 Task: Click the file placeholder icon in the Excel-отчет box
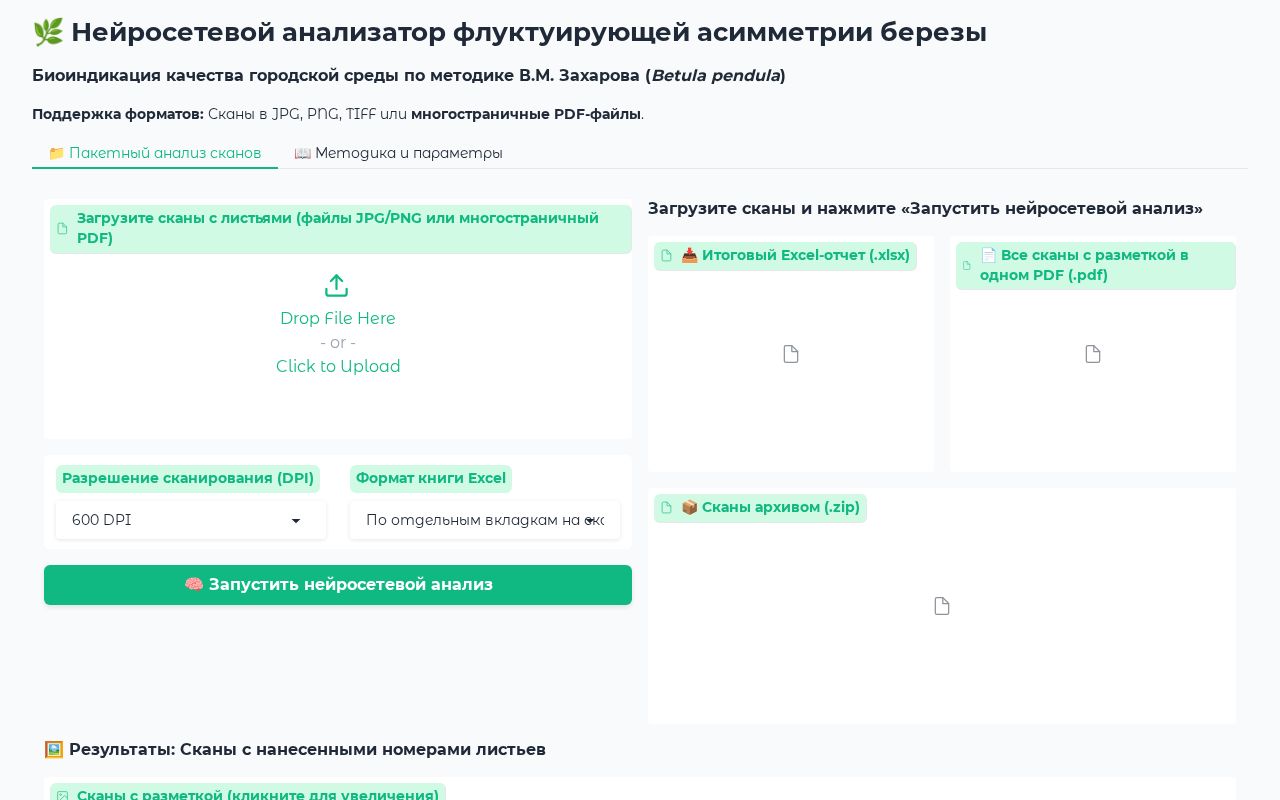click(x=791, y=354)
